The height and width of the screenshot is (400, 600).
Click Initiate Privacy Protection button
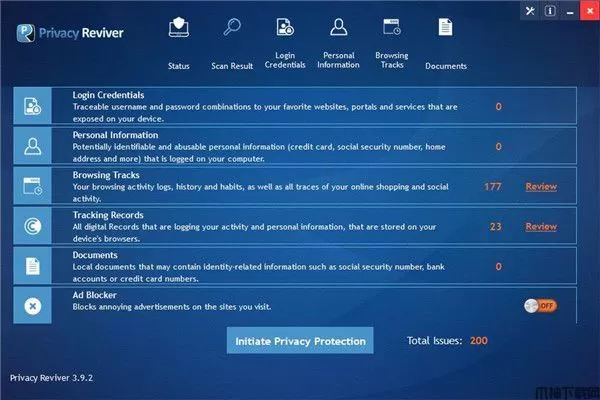pyautogui.click(x=300, y=340)
